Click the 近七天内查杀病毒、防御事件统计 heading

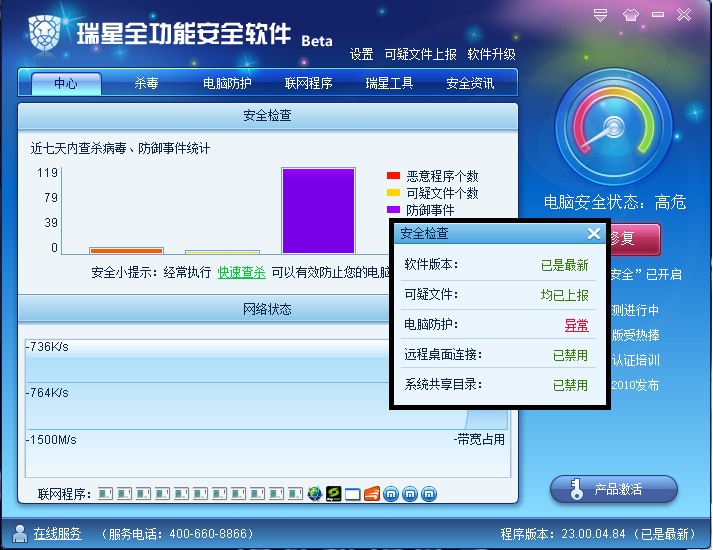point(121,148)
